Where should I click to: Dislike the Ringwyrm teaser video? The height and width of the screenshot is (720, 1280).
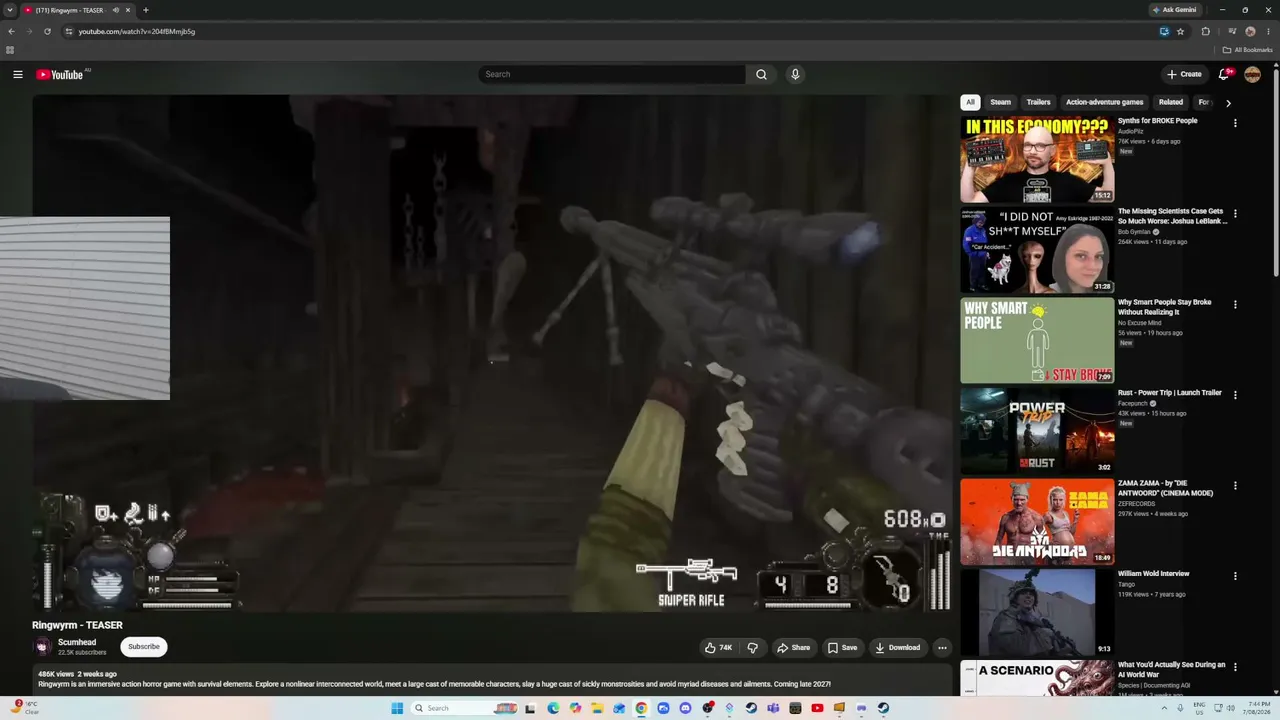753,647
